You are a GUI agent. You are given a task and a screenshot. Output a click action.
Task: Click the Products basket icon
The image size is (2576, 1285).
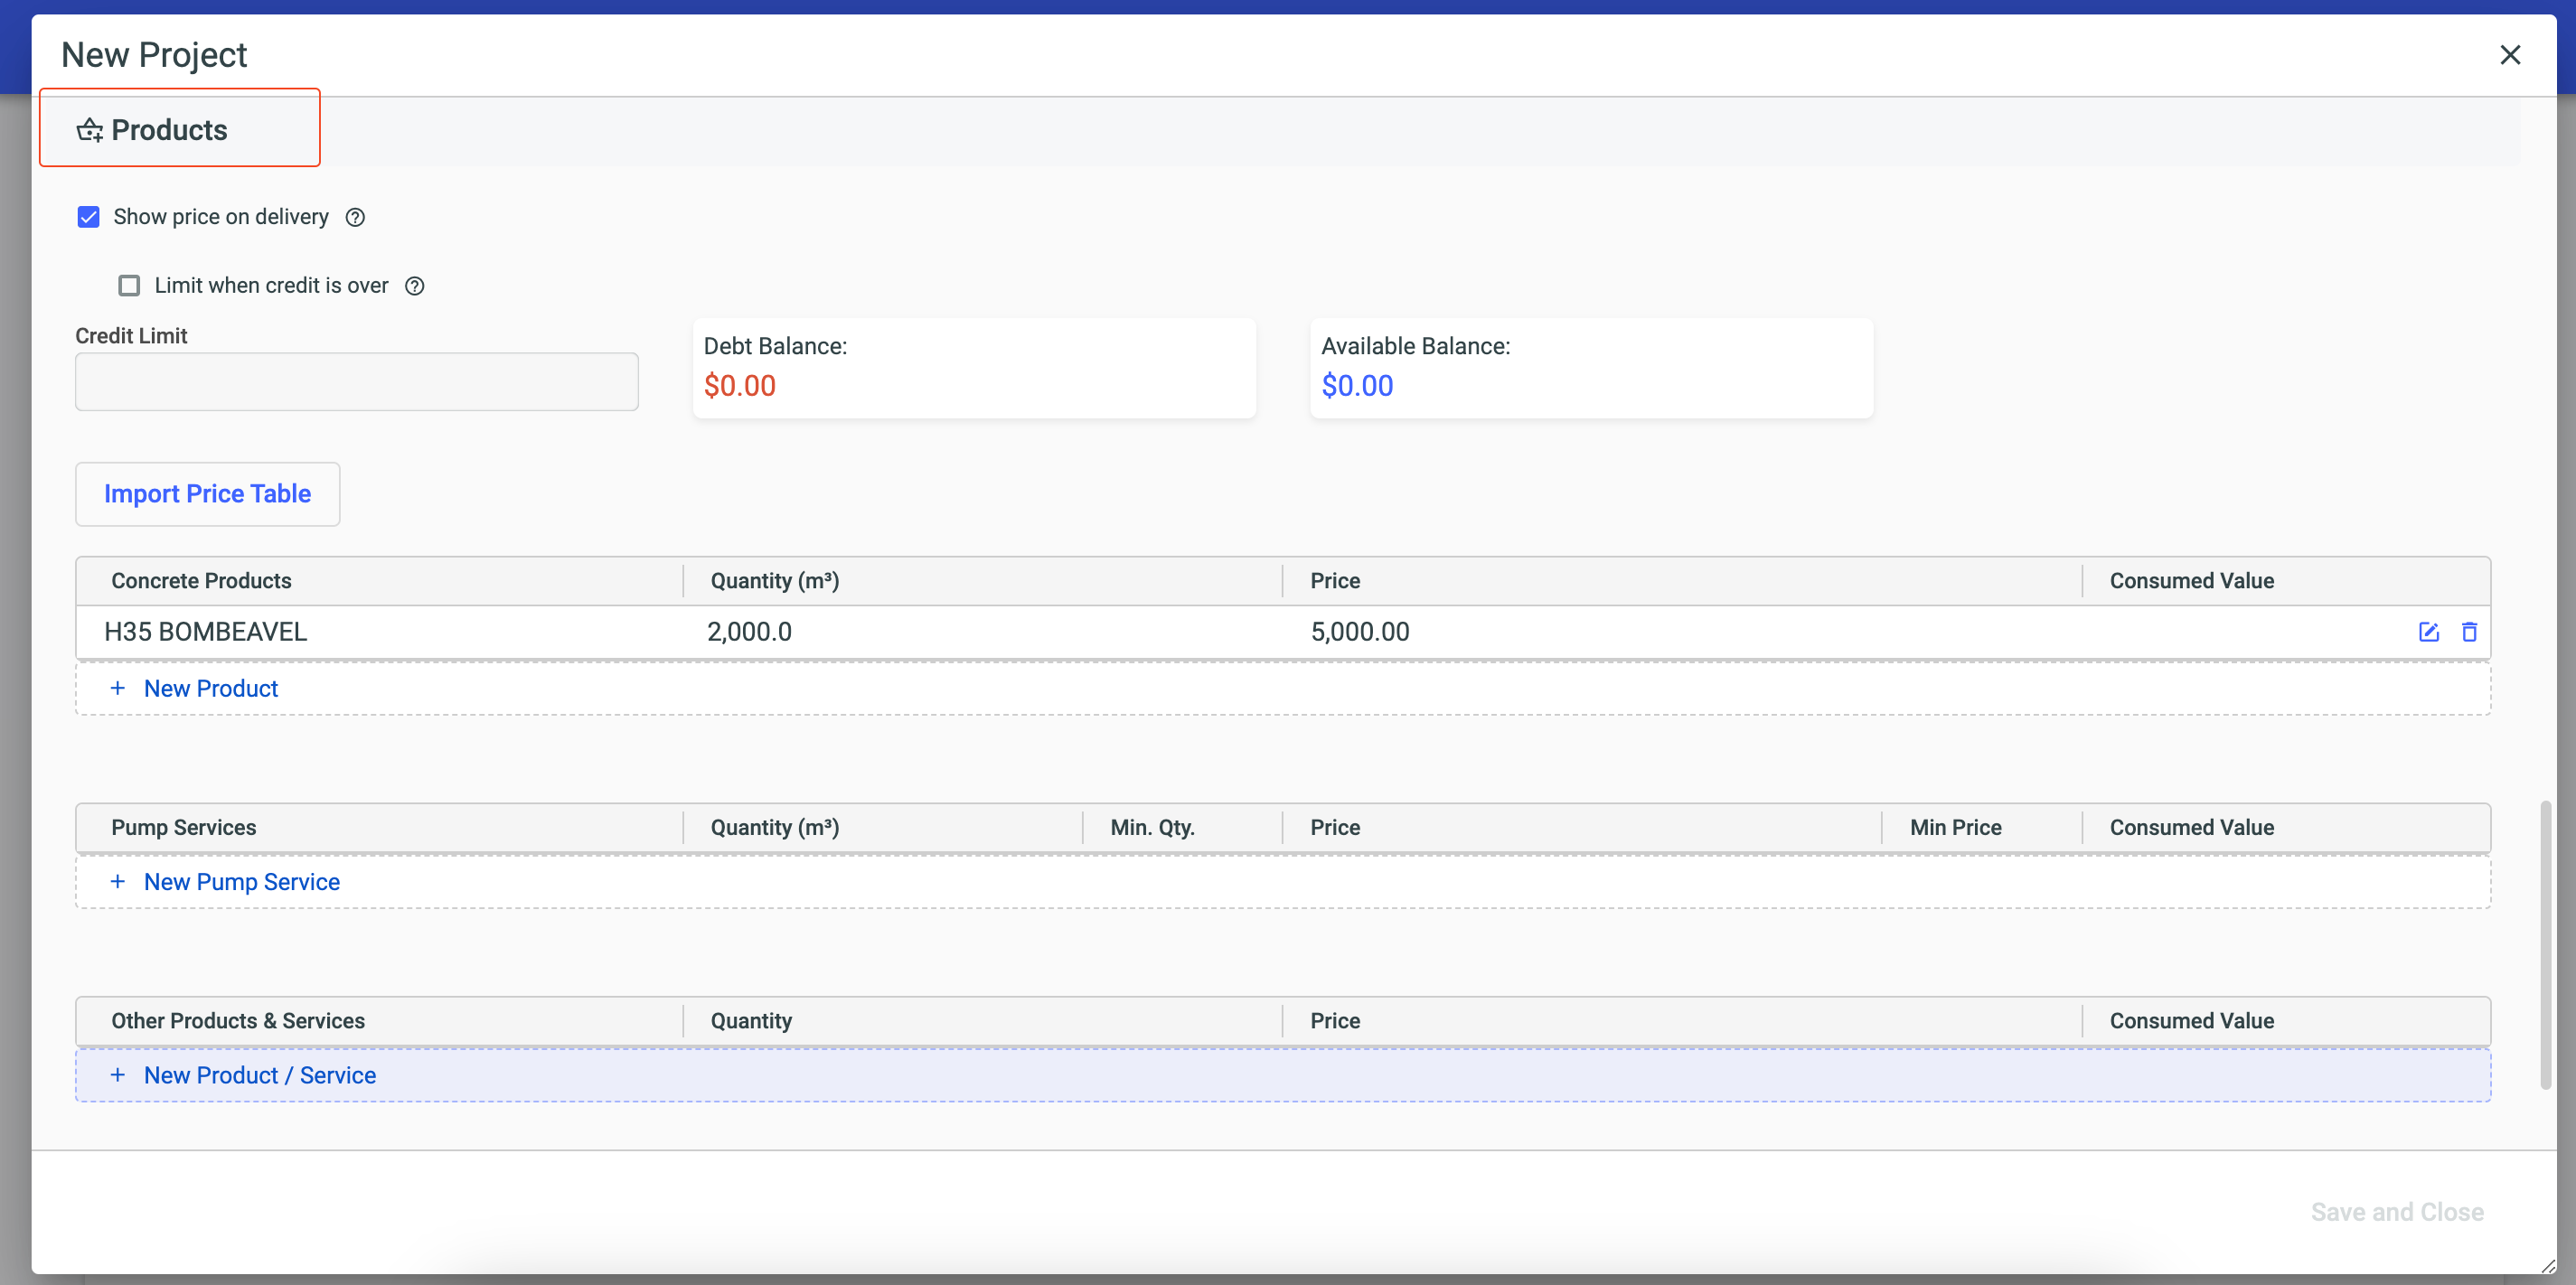[90, 130]
